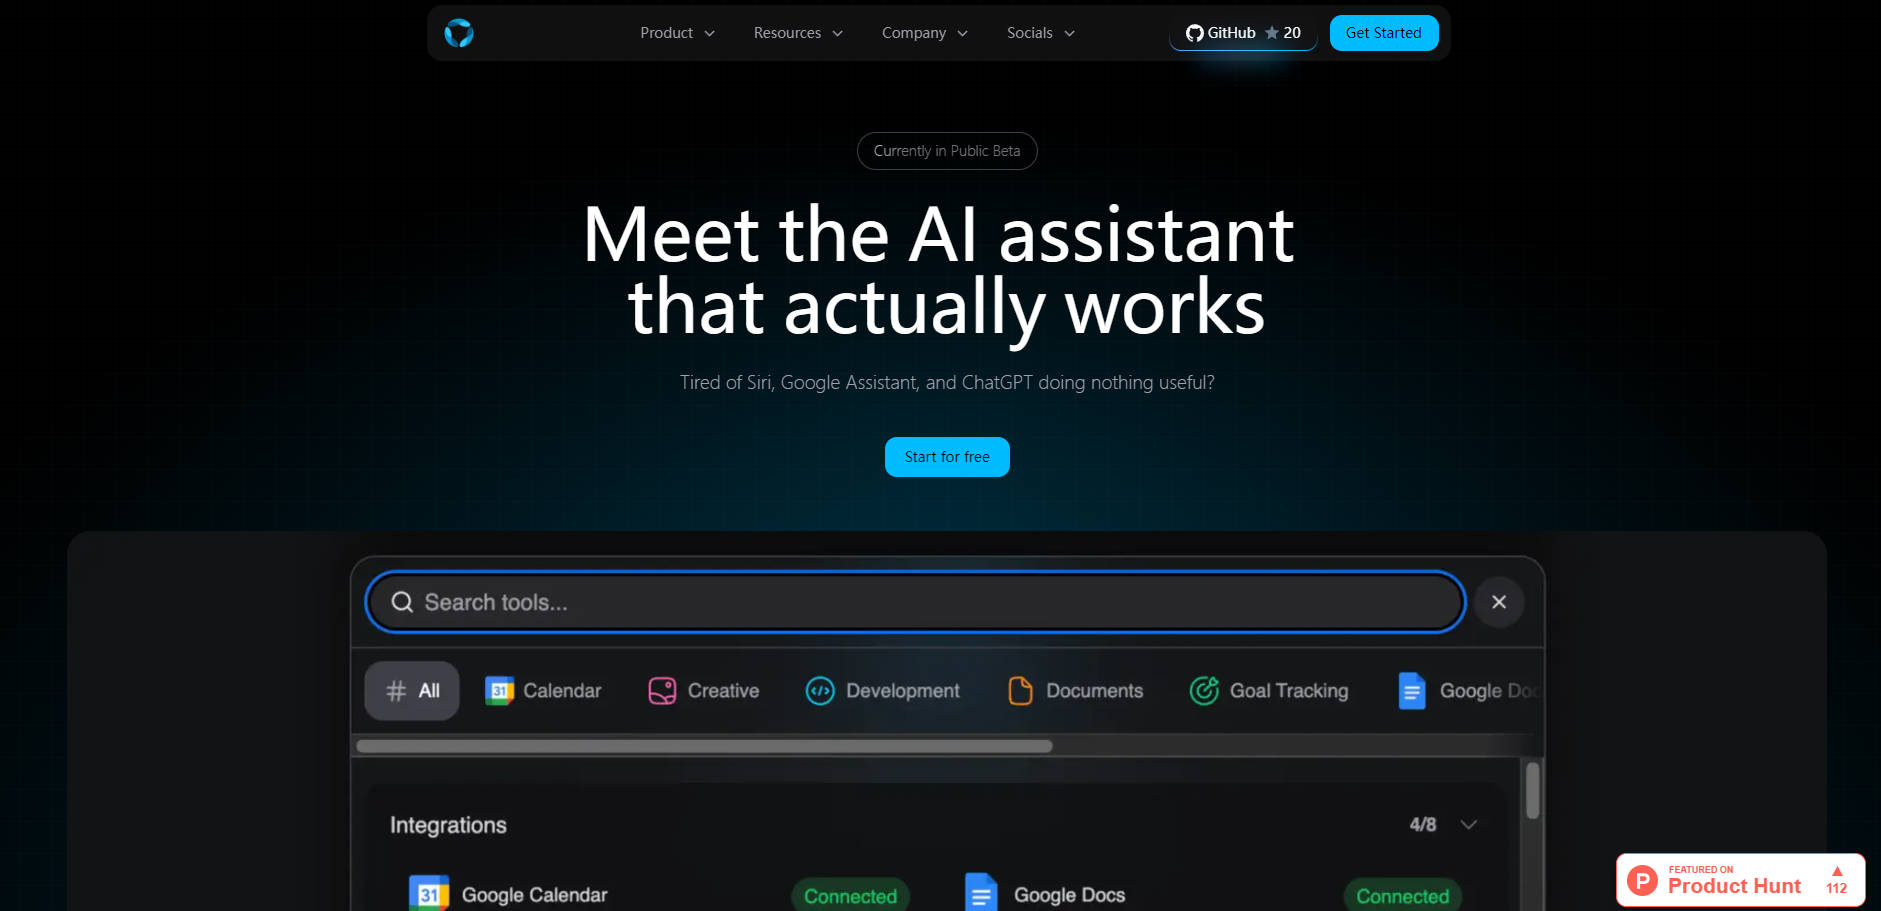
Task: Open the Resources dropdown menu
Action: pyautogui.click(x=798, y=33)
